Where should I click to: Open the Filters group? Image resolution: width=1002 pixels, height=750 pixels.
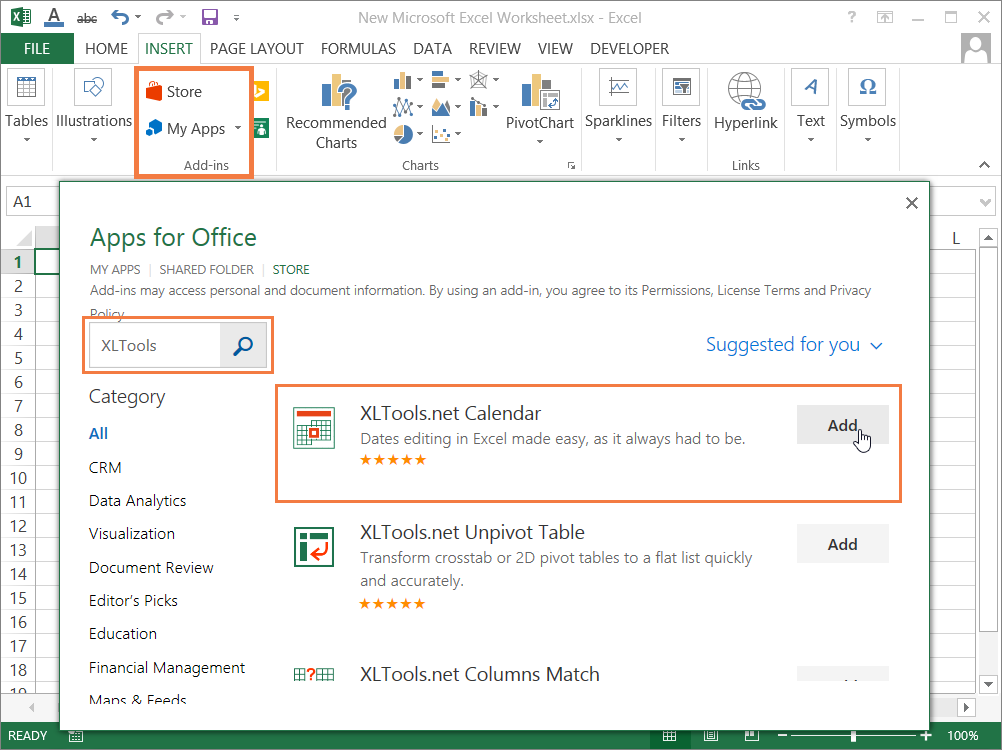point(681,106)
